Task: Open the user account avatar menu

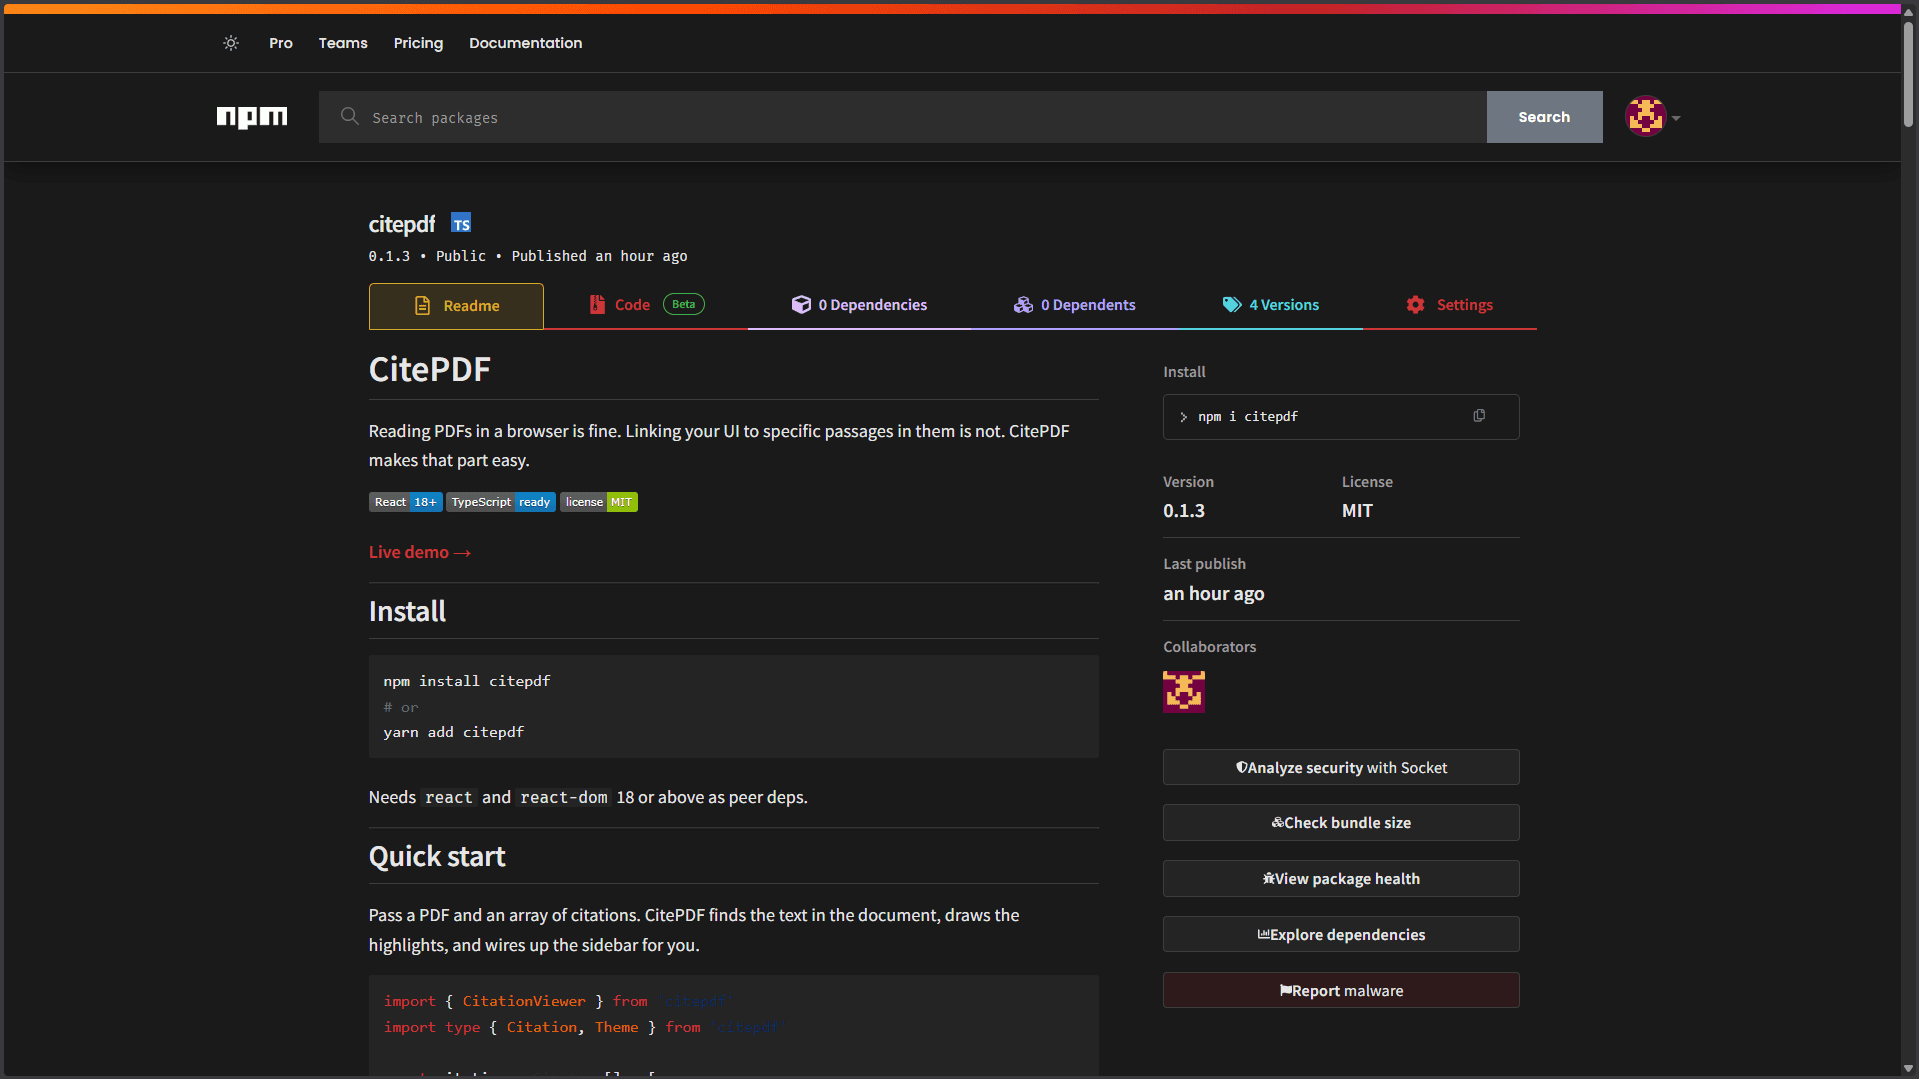Action: (x=1645, y=117)
